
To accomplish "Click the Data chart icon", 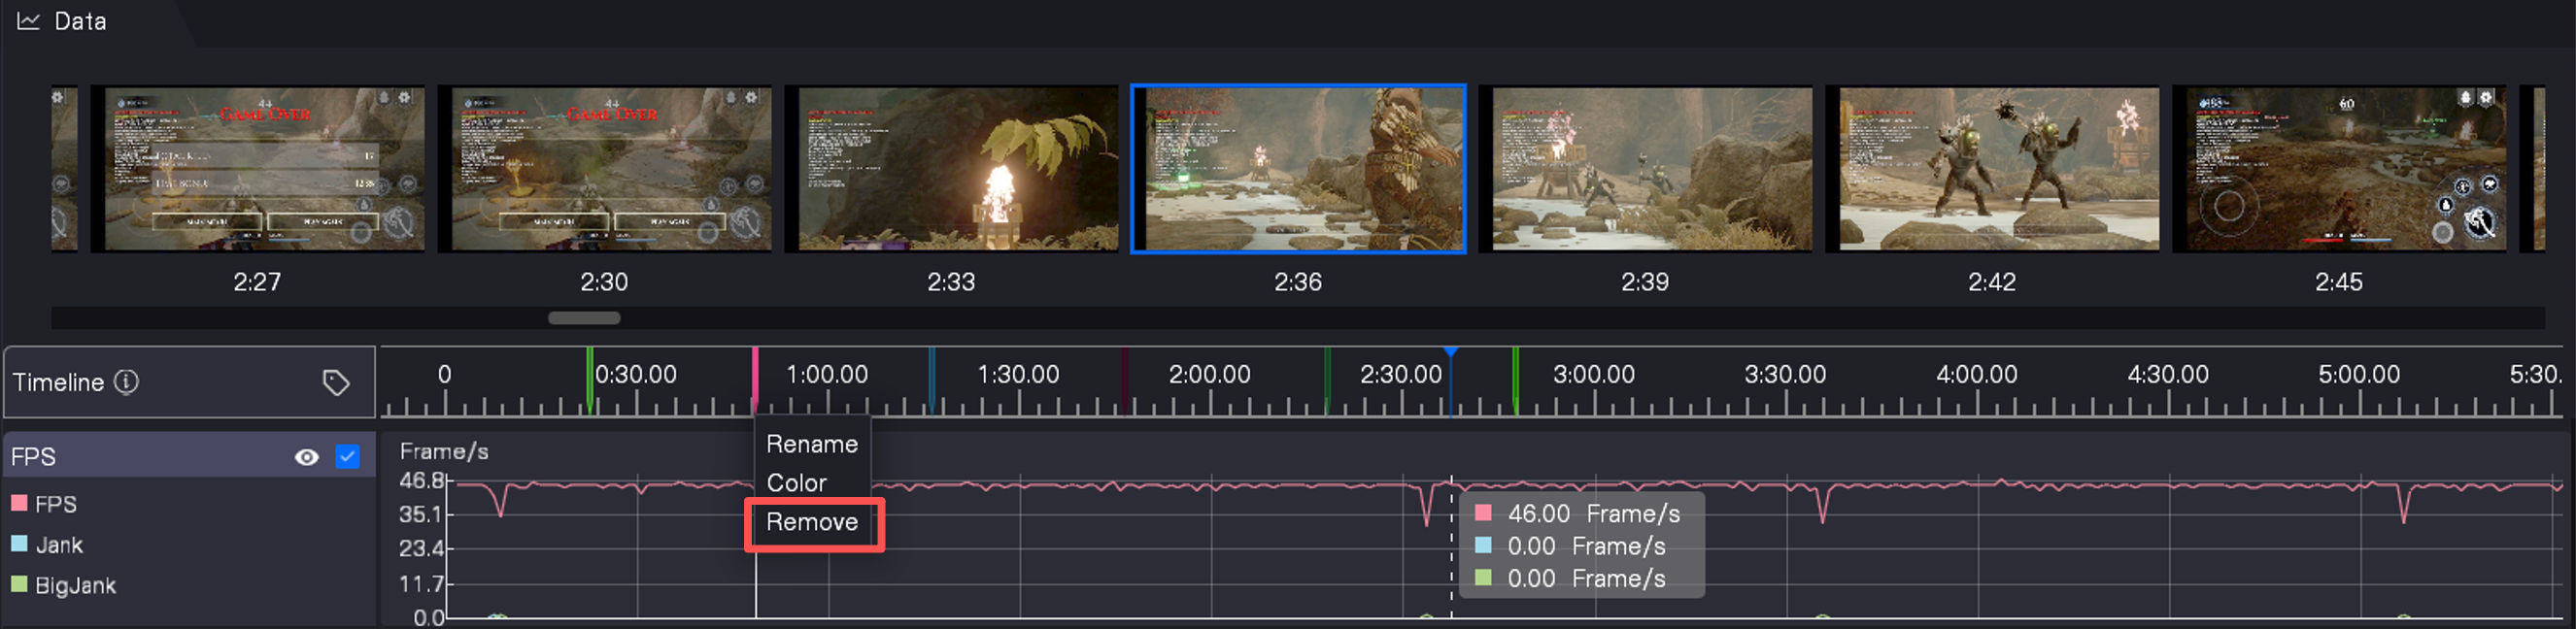I will click(x=28, y=21).
